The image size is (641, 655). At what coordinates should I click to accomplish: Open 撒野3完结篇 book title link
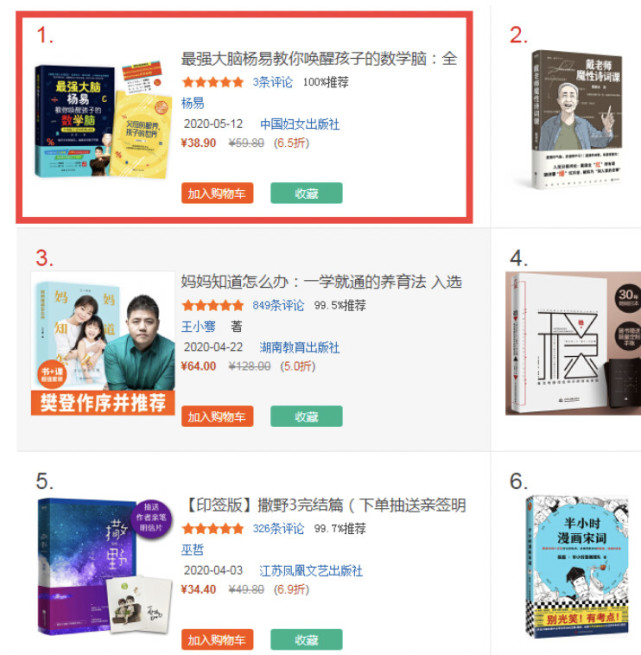(x=323, y=505)
